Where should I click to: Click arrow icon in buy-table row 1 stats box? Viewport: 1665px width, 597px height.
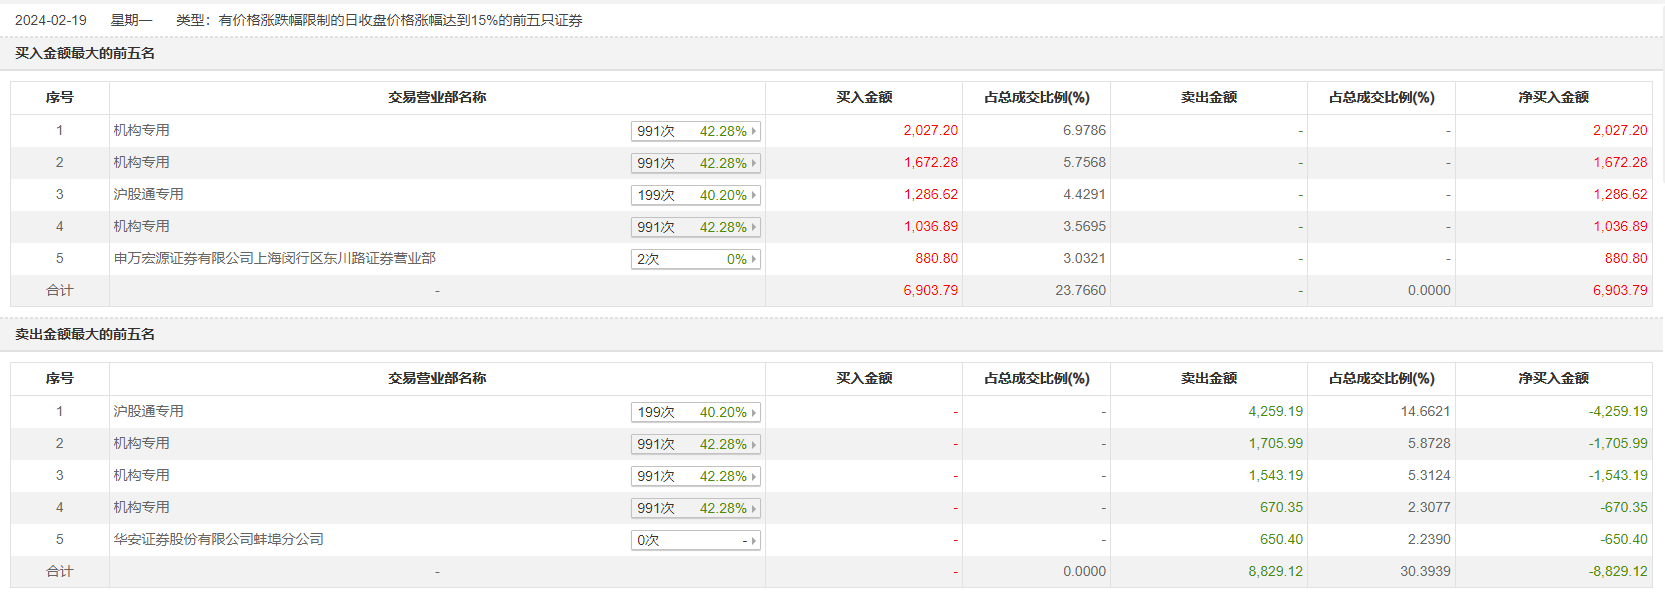tap(754, 131)
